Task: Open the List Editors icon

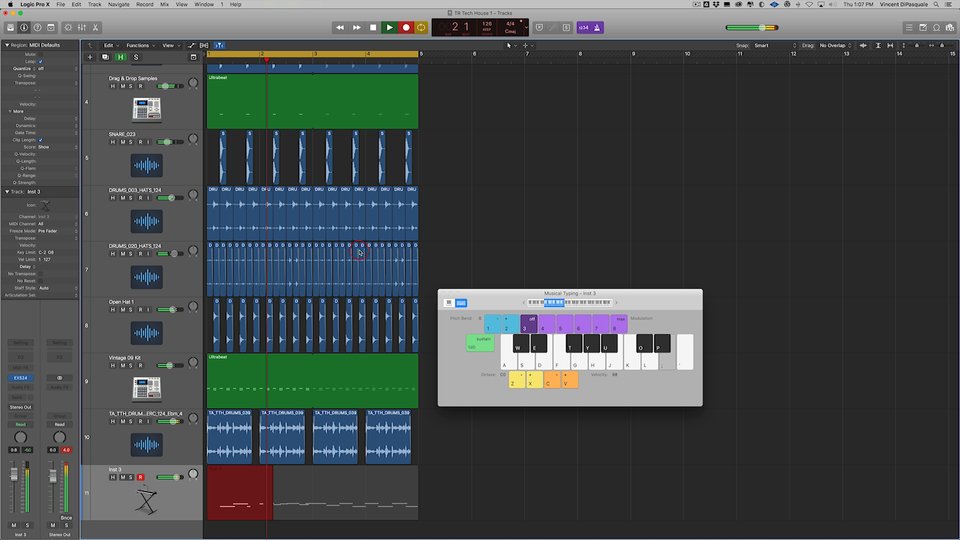Action: [909, 28]
